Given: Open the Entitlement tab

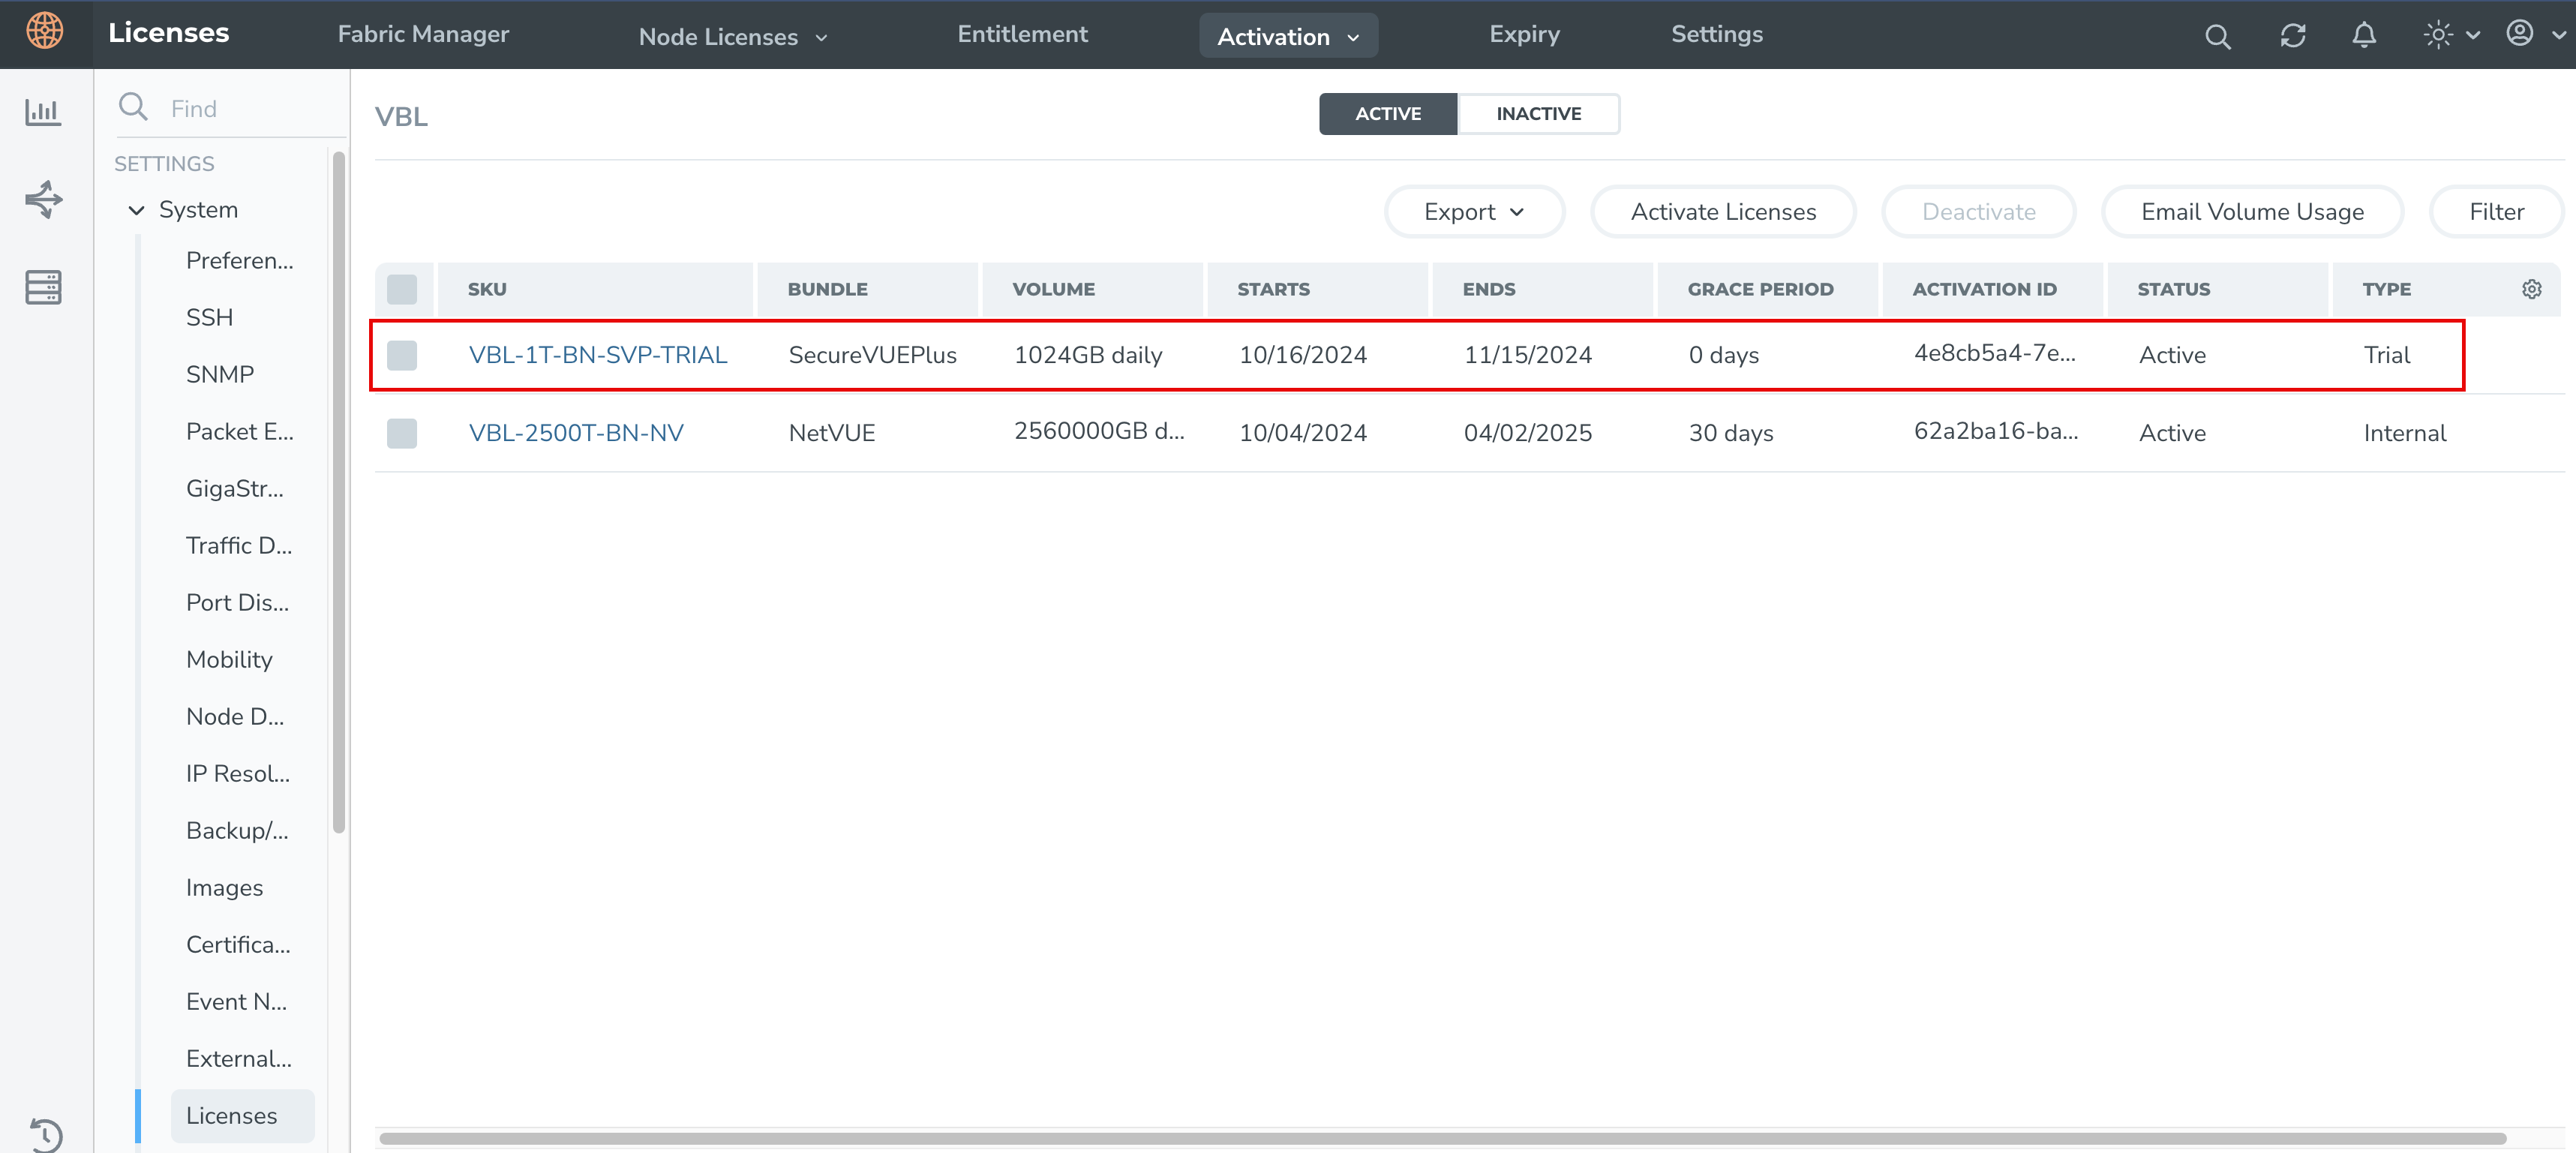Looking at the screenshot, I should point(1022,34).
